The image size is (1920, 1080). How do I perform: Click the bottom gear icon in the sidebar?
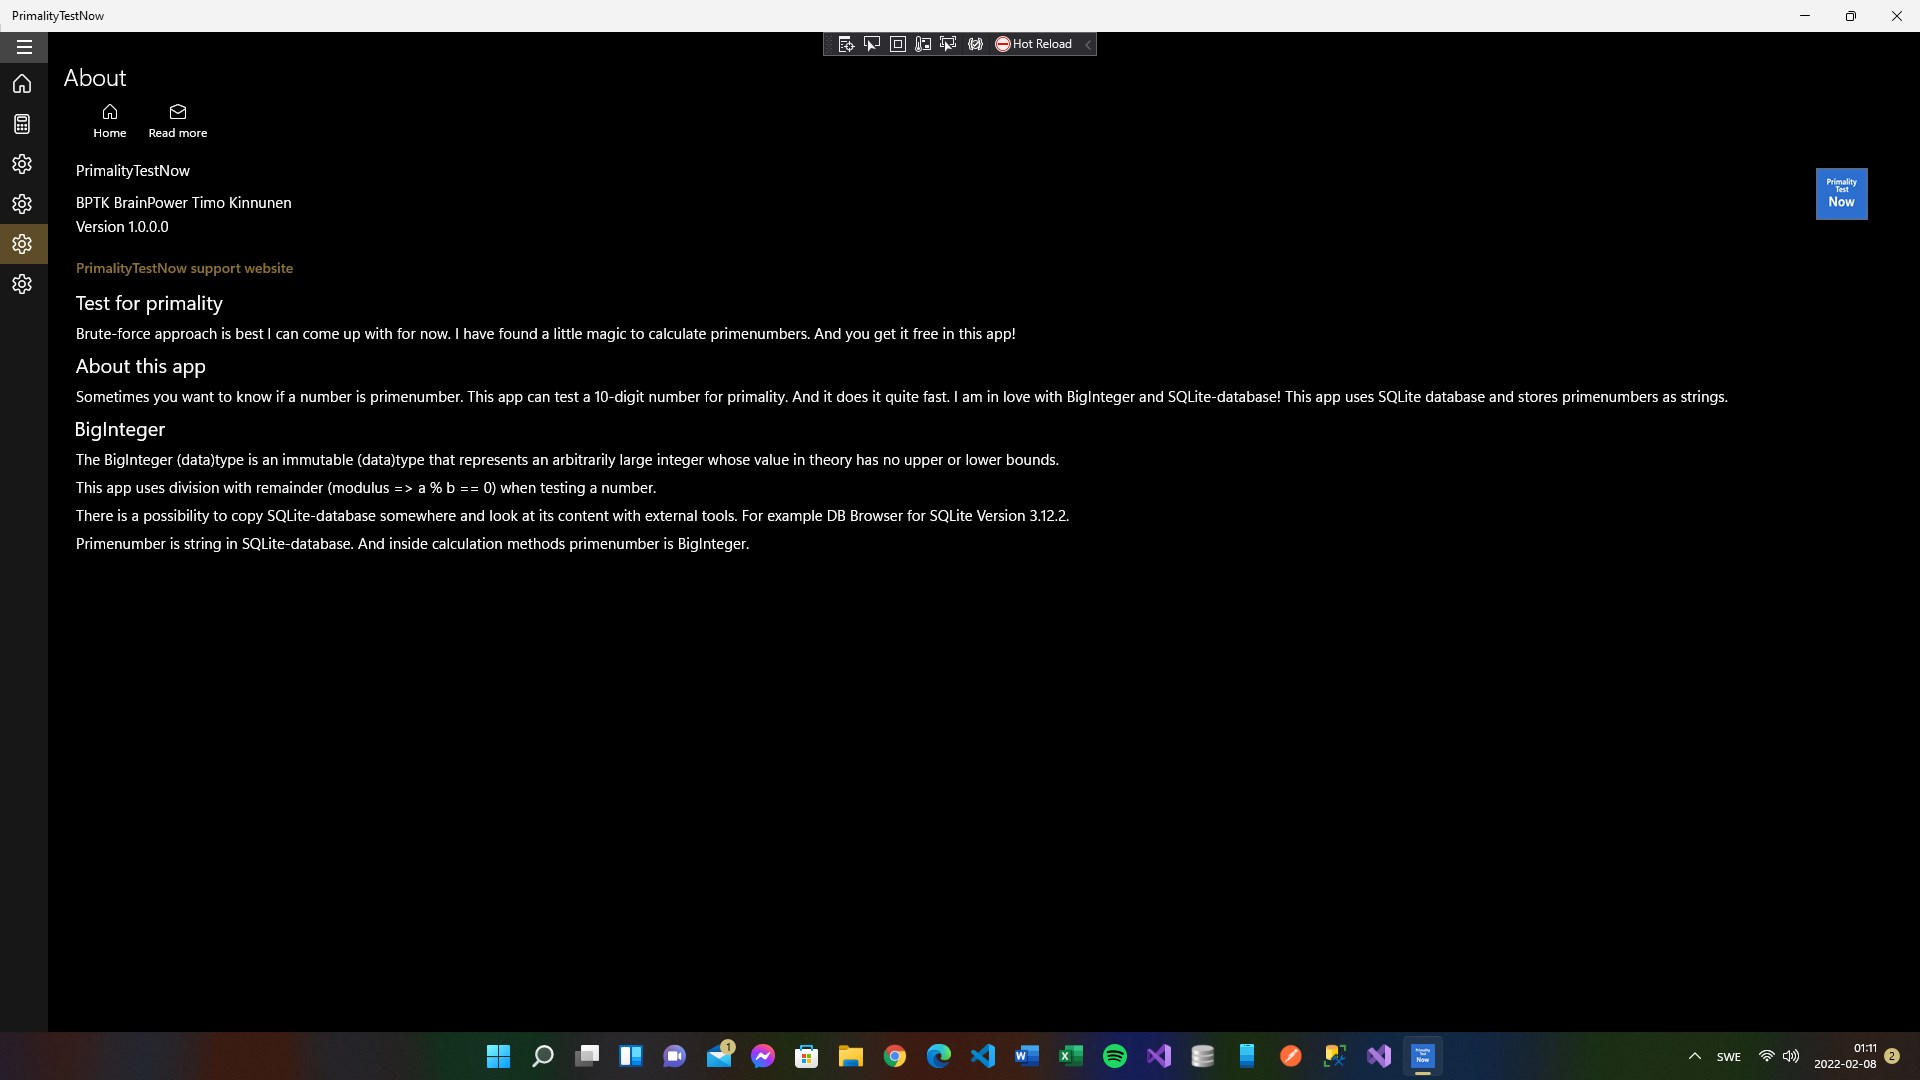[22, 284]
